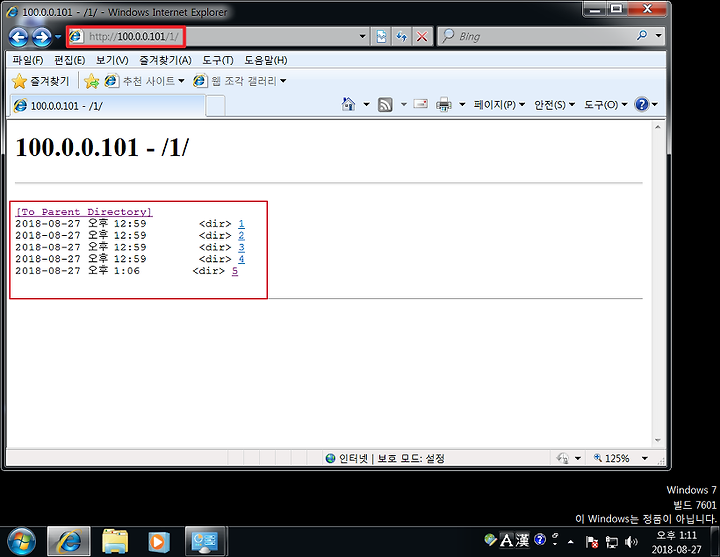Open Windows Explorer folder taskbar icon
Image resolution: width=720 pixels, height=557 pixels.
click(115, 542)
